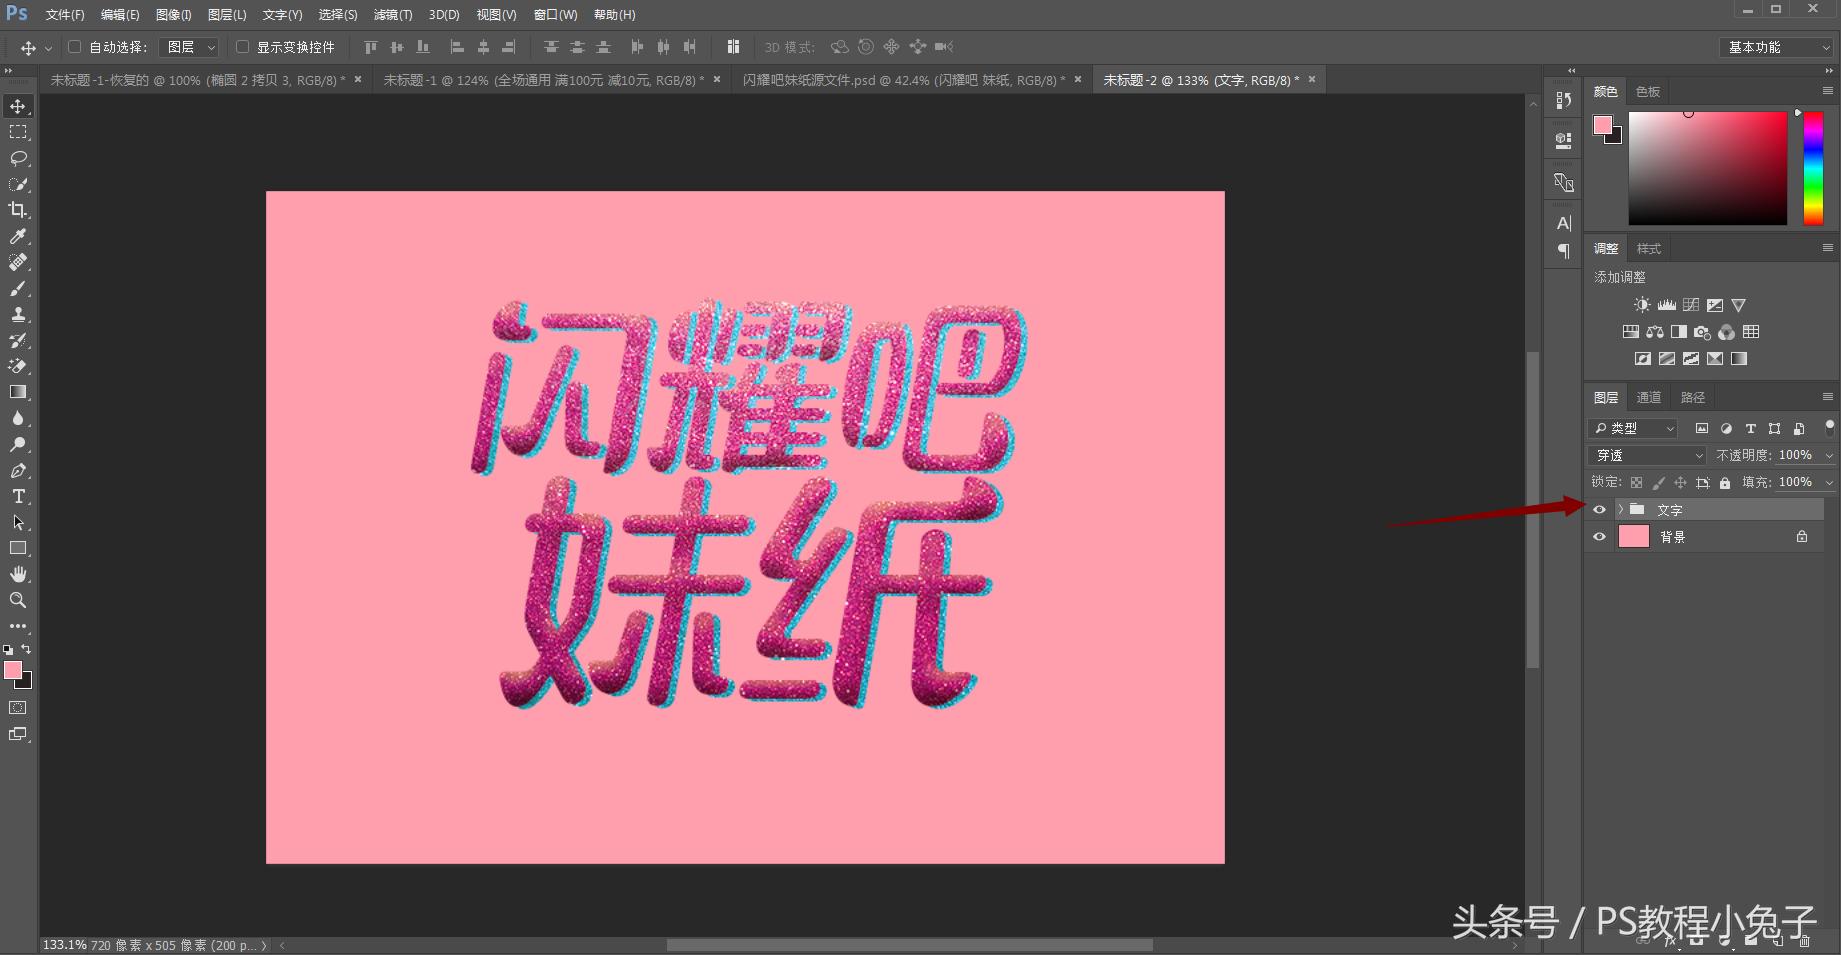The width and height of the screenshot is (1841, 955).
Task: Select the Crop tool
Action: click(17, 210)
